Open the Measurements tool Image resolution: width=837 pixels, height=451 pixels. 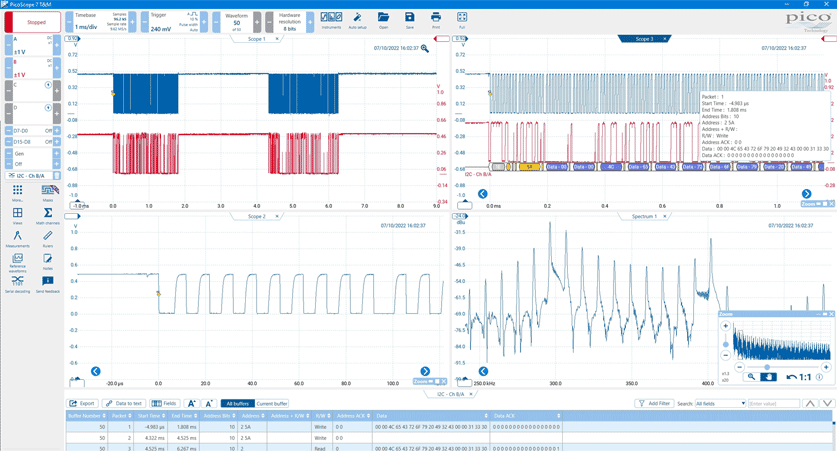pos(17,238)
